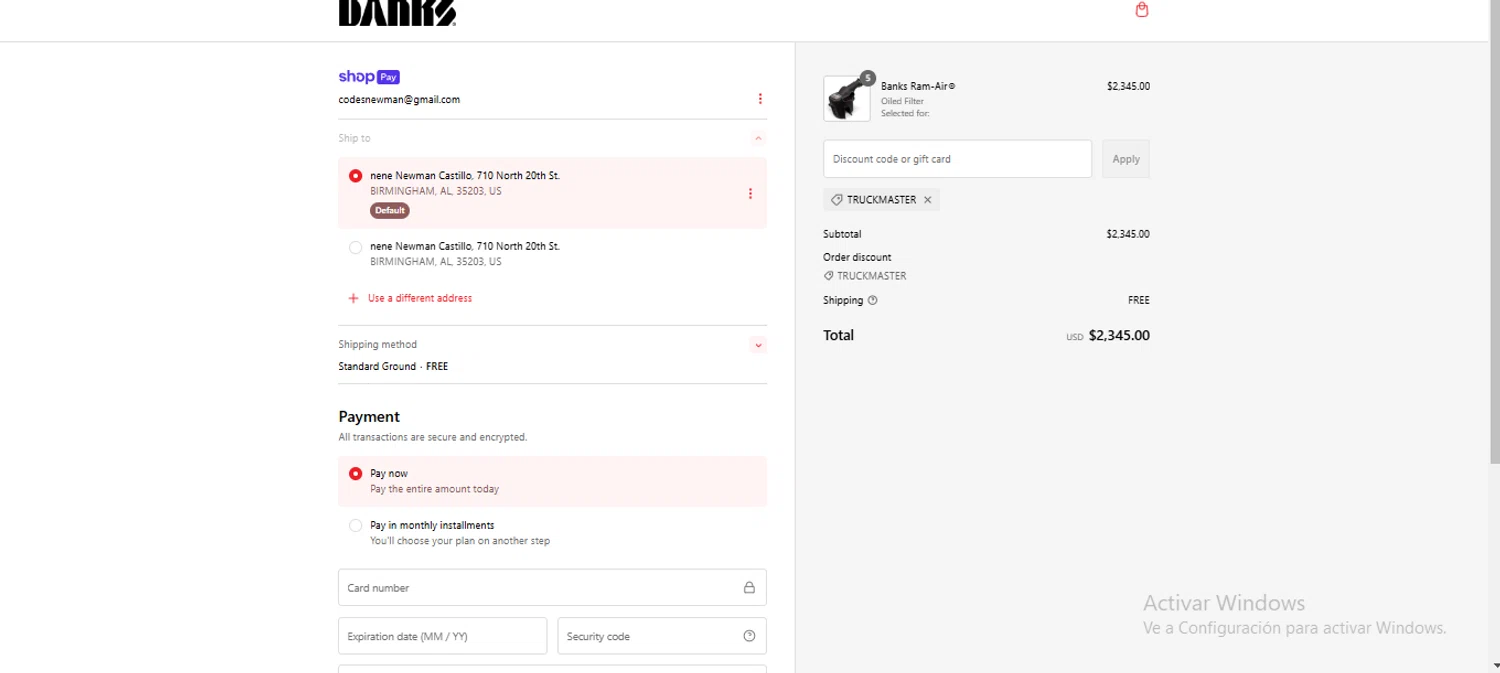Screen dimensions: 1500x673
Task: Use a different address link
Action: (x=420, y=298)
